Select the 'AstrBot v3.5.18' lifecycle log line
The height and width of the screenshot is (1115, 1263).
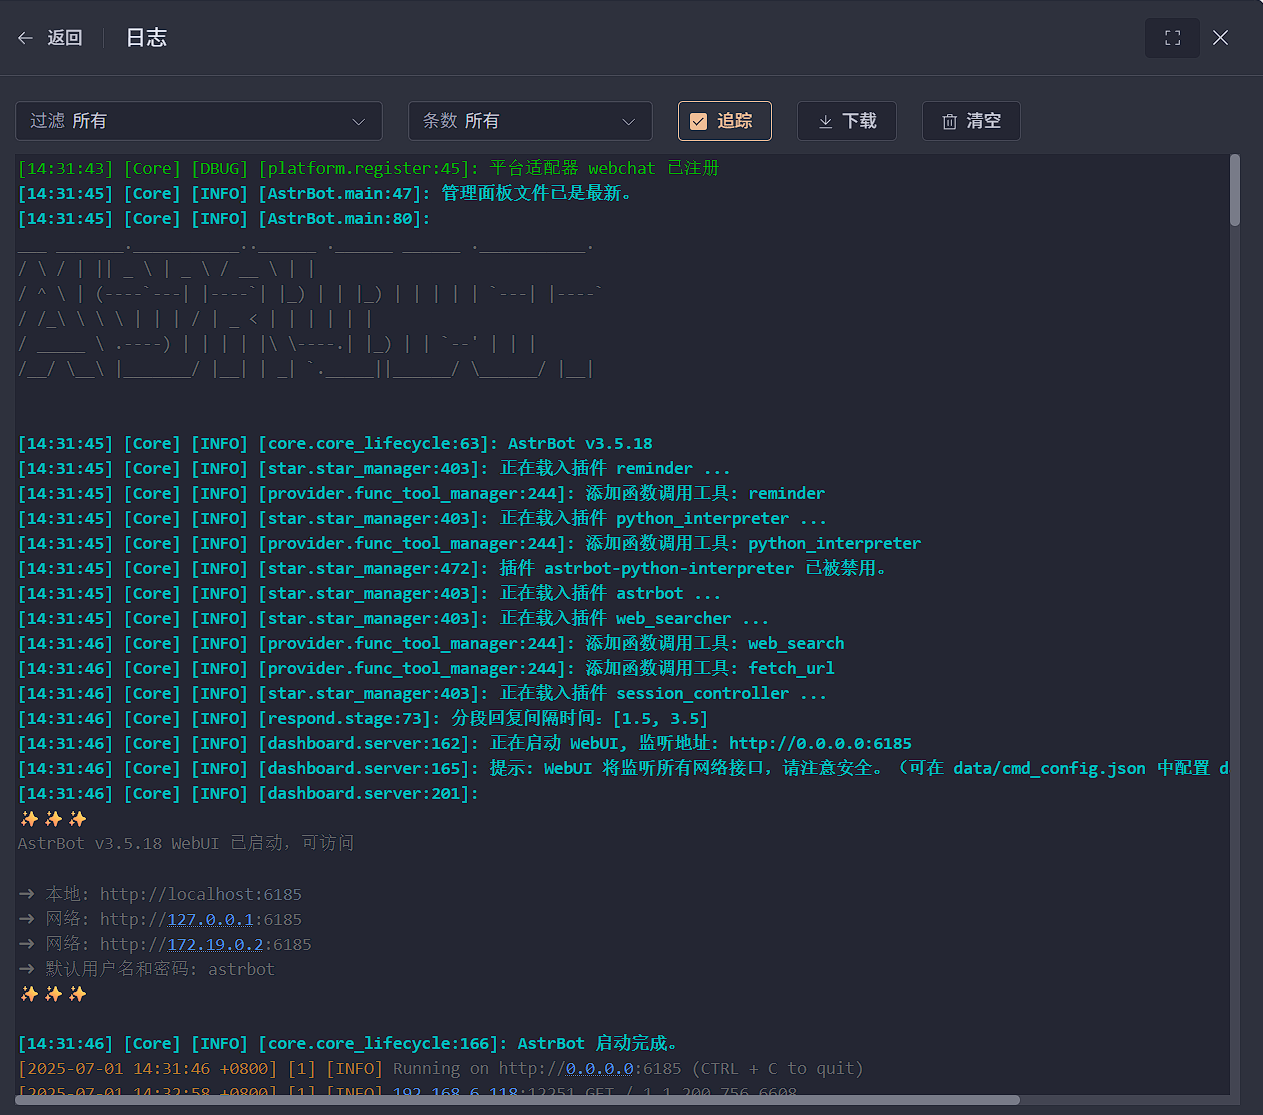coord(335,444)
